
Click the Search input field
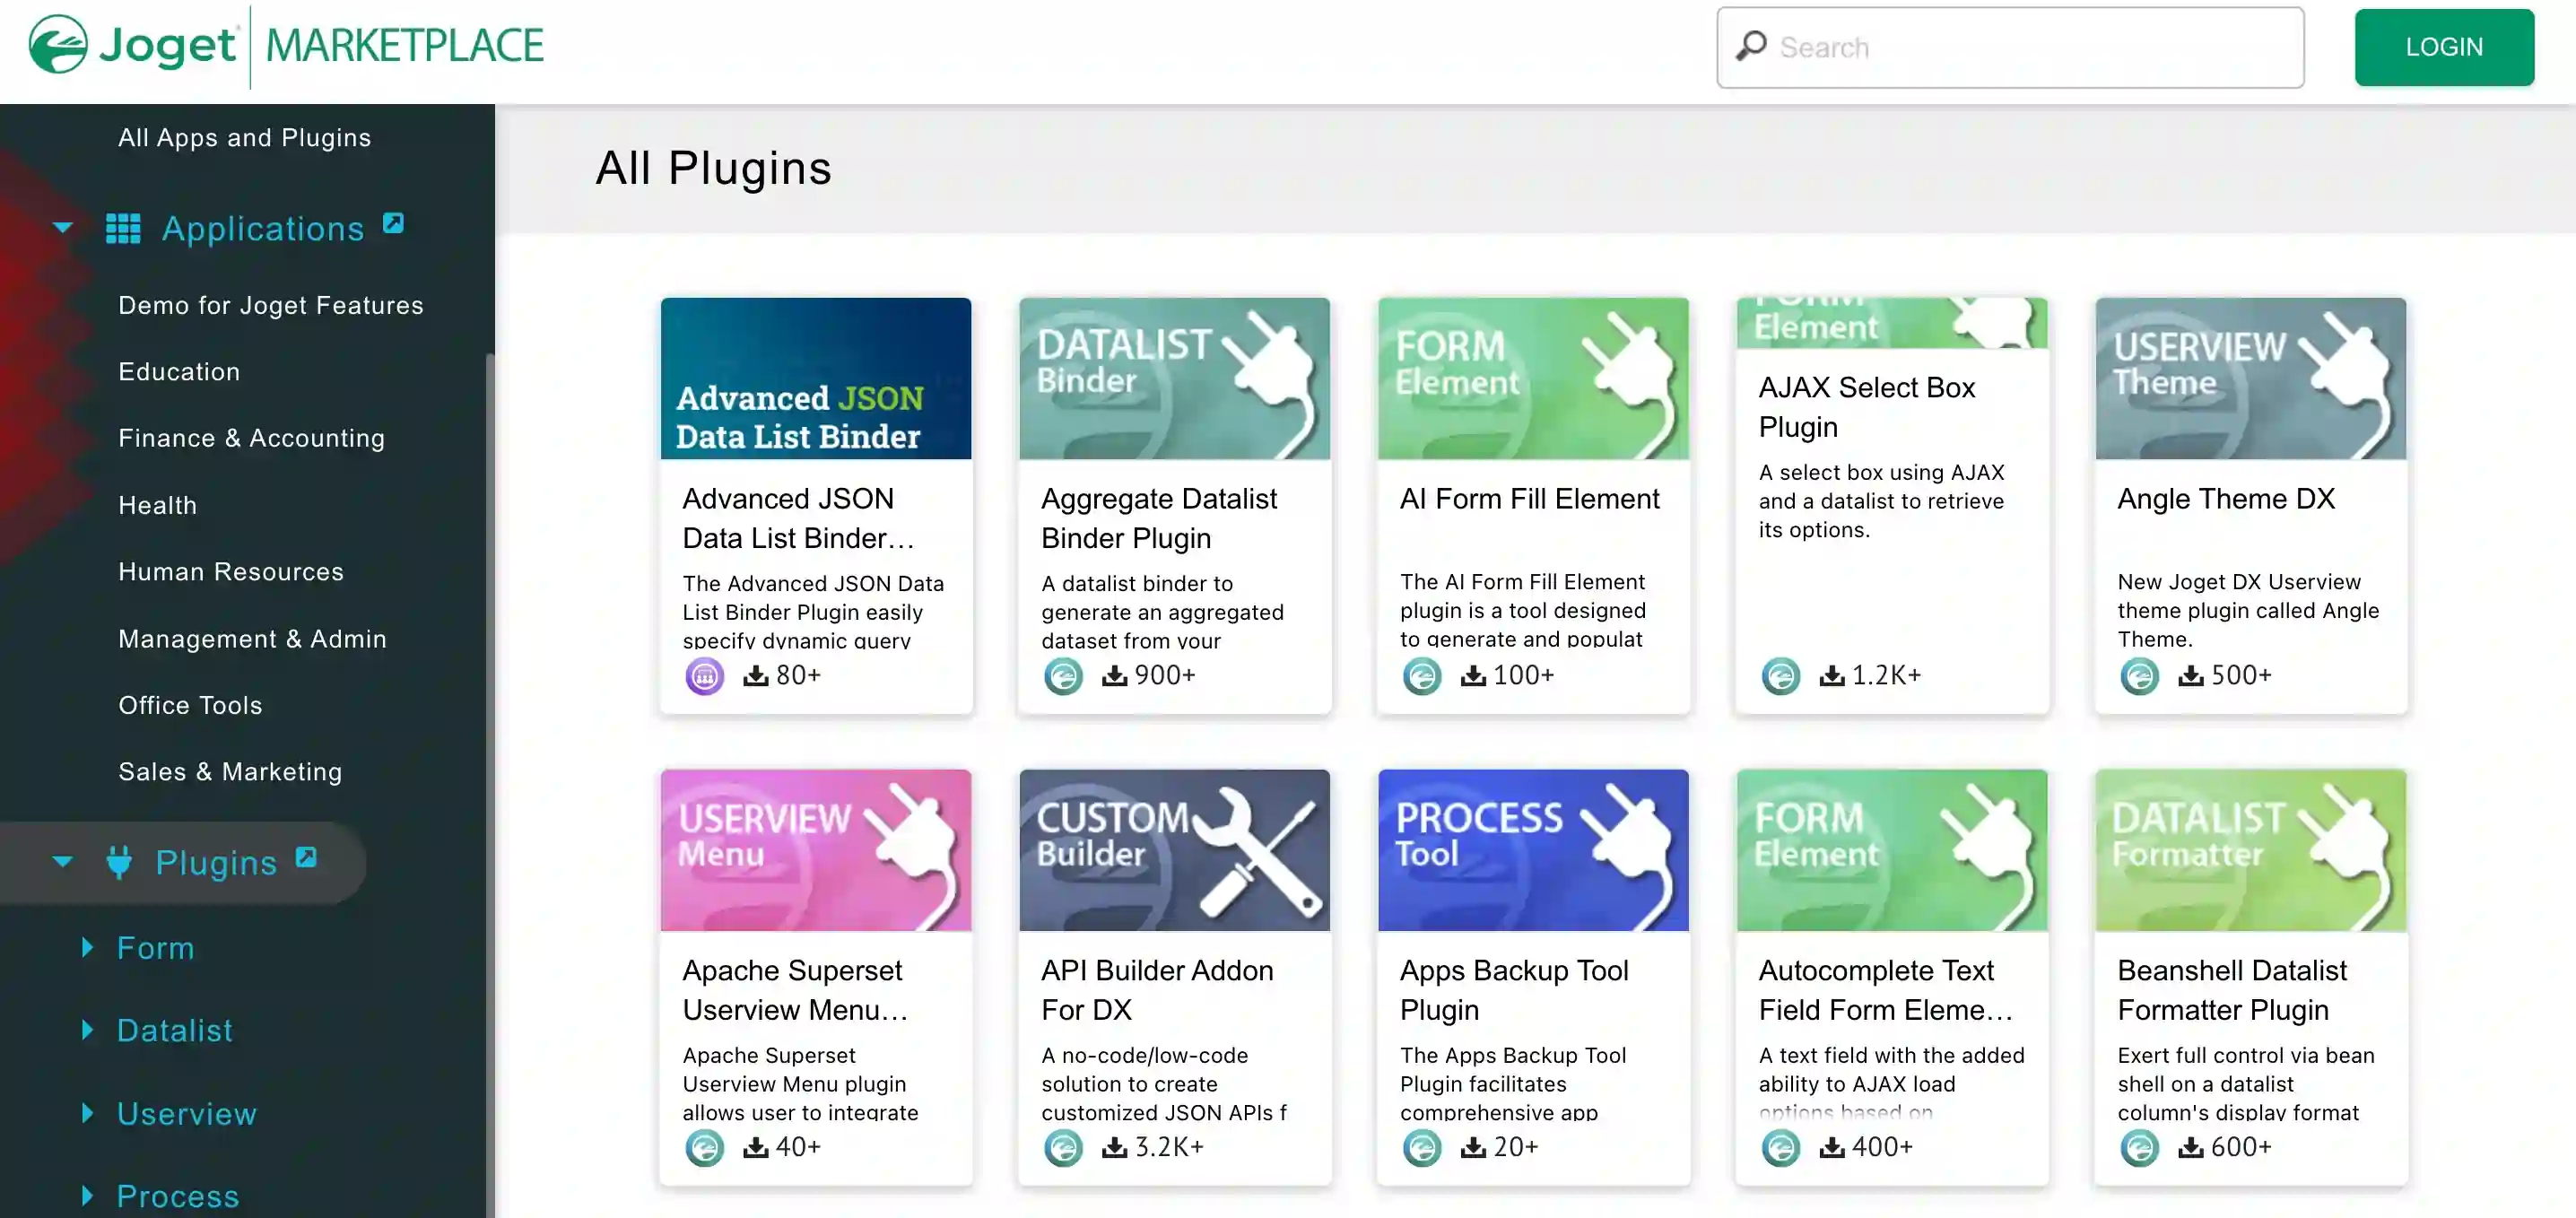coord(2010,47)
